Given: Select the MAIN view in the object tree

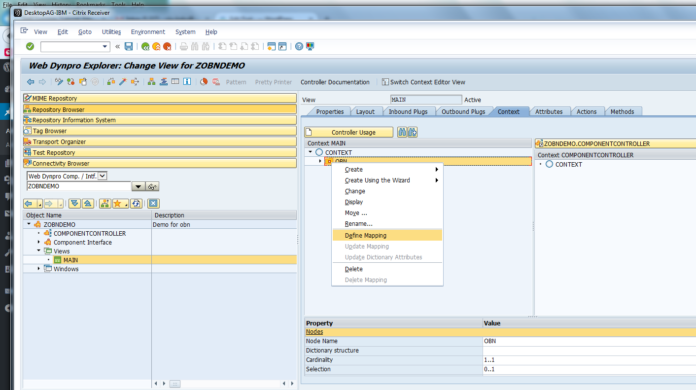Looking at the screenshot, I should pos(71,260).
